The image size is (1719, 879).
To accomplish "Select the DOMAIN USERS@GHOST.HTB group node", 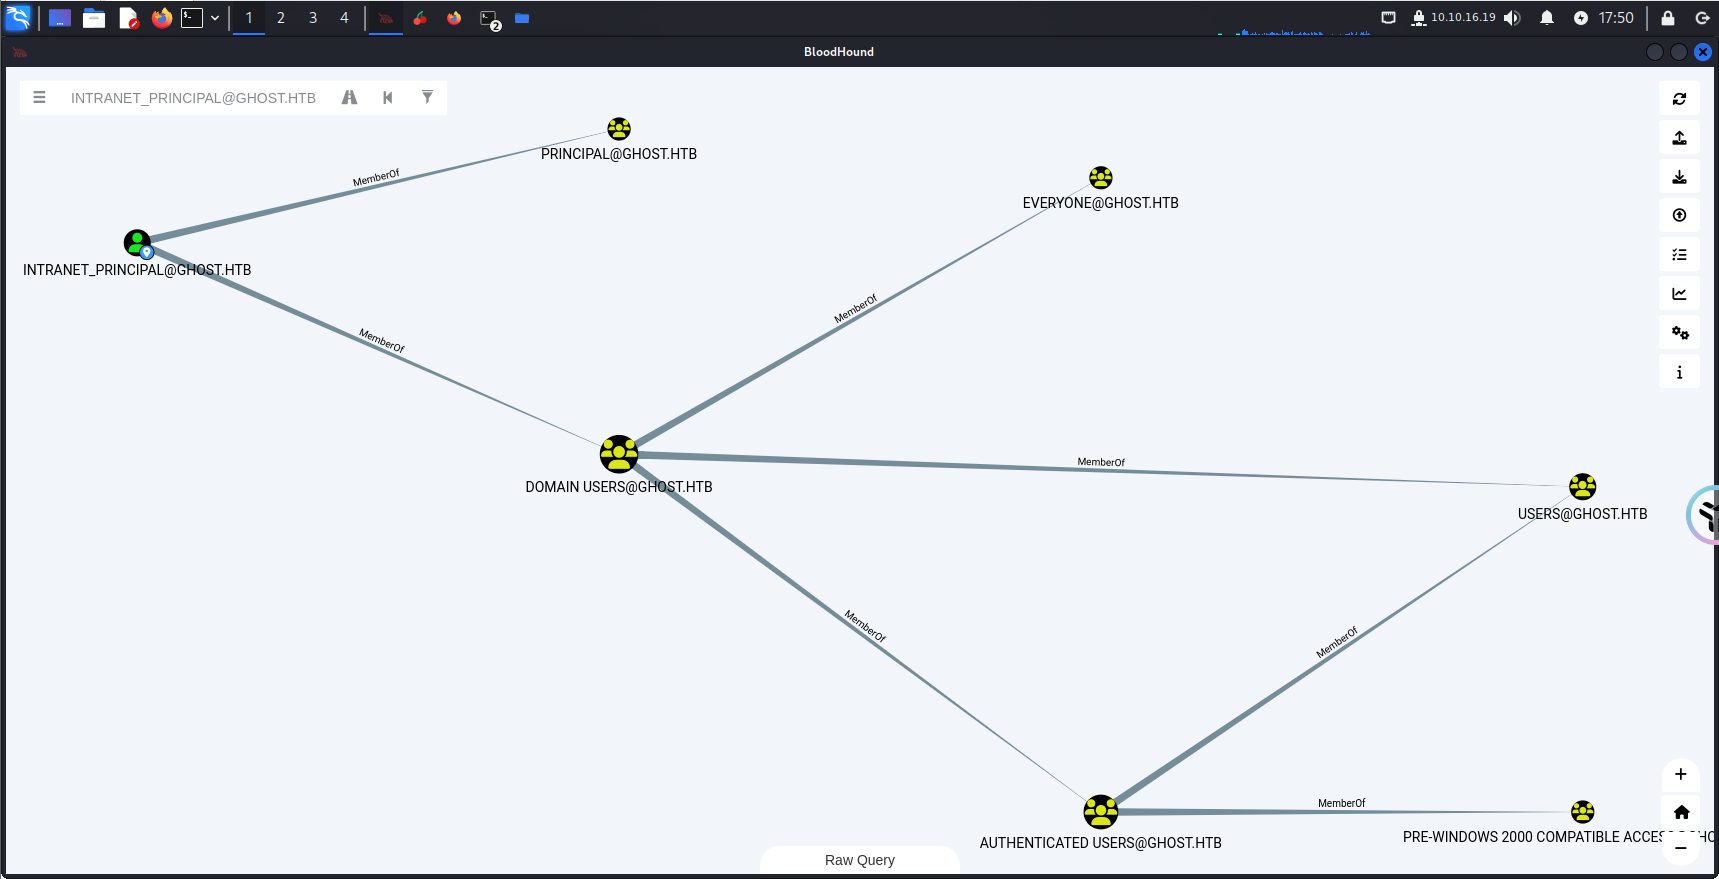I will 619,454.
